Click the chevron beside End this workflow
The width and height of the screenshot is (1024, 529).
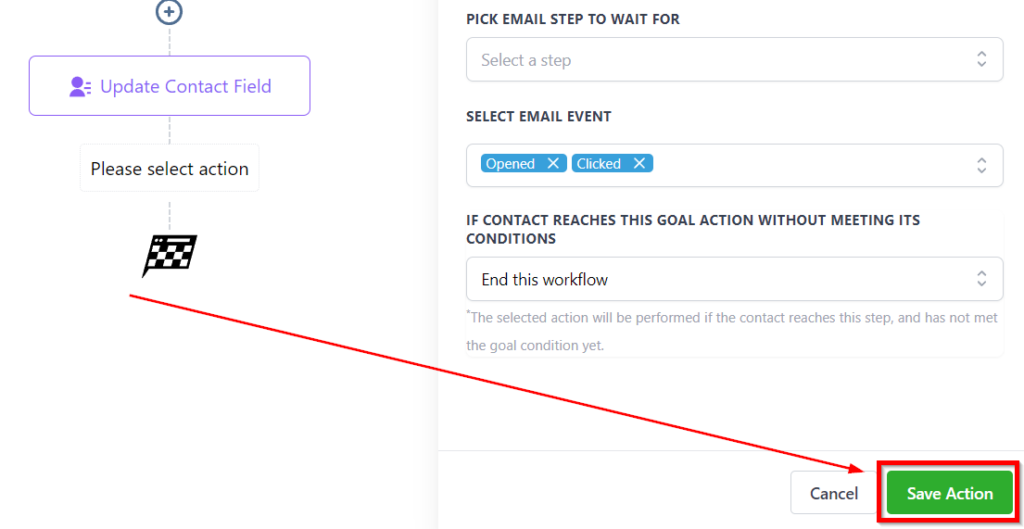(981, 279)
